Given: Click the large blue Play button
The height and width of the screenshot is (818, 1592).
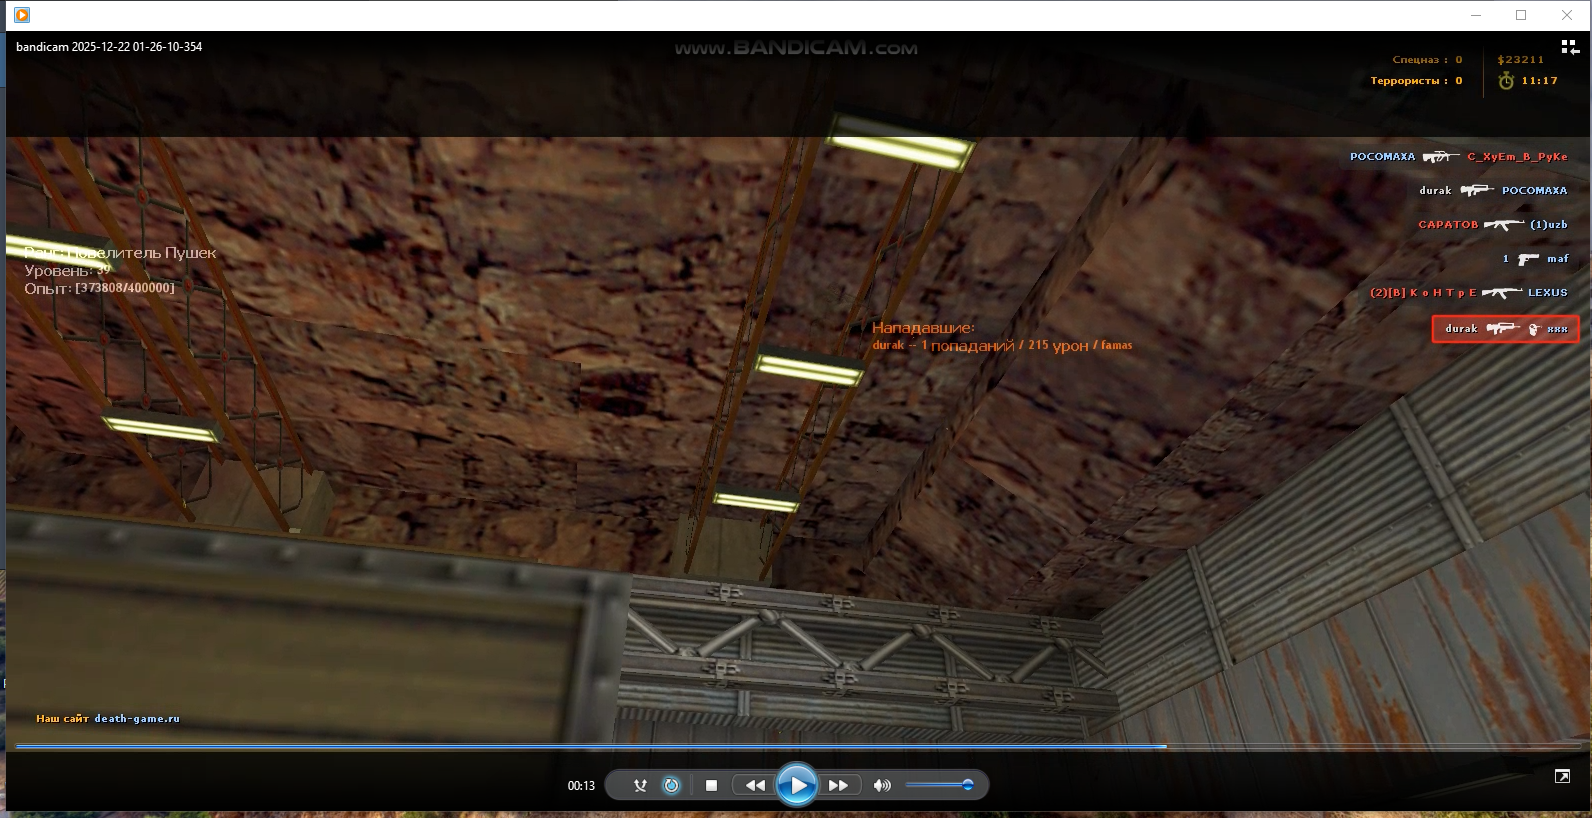Looking at the screenshot, I should click(x=797, y=786).
